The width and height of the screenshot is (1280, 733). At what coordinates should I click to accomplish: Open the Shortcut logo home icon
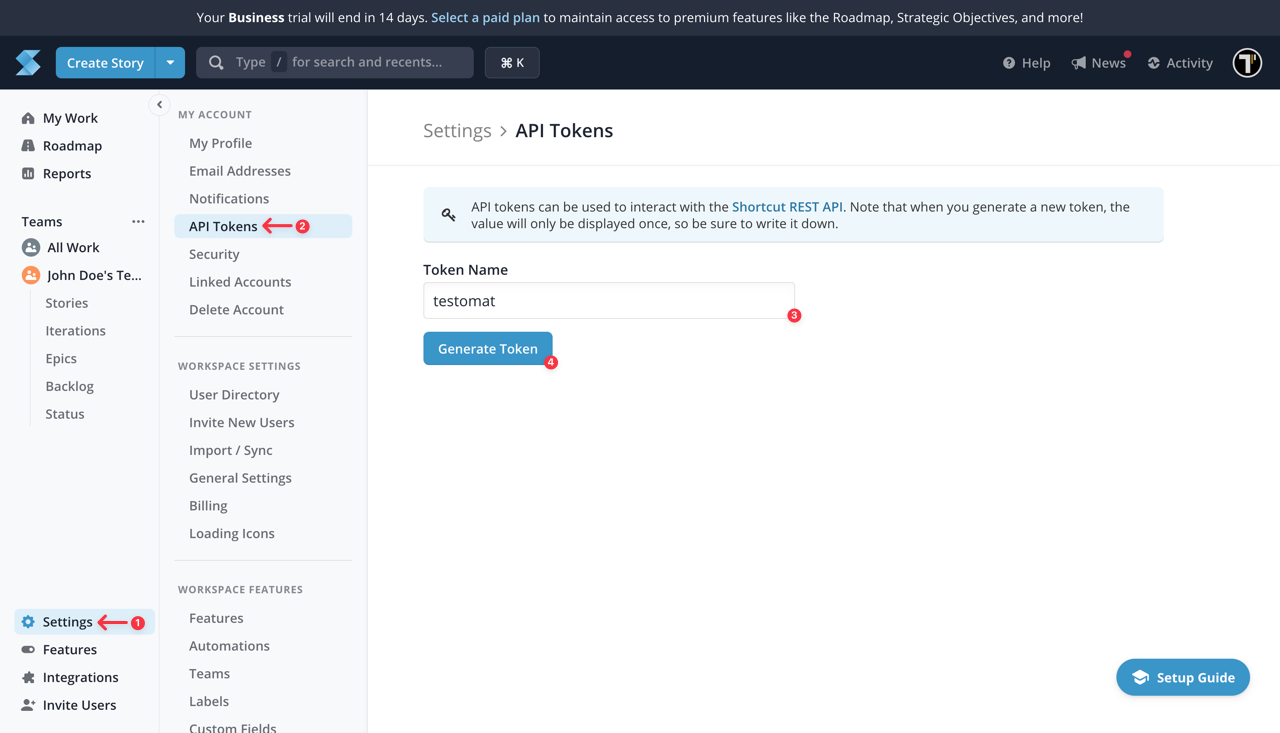coord(27,62)
